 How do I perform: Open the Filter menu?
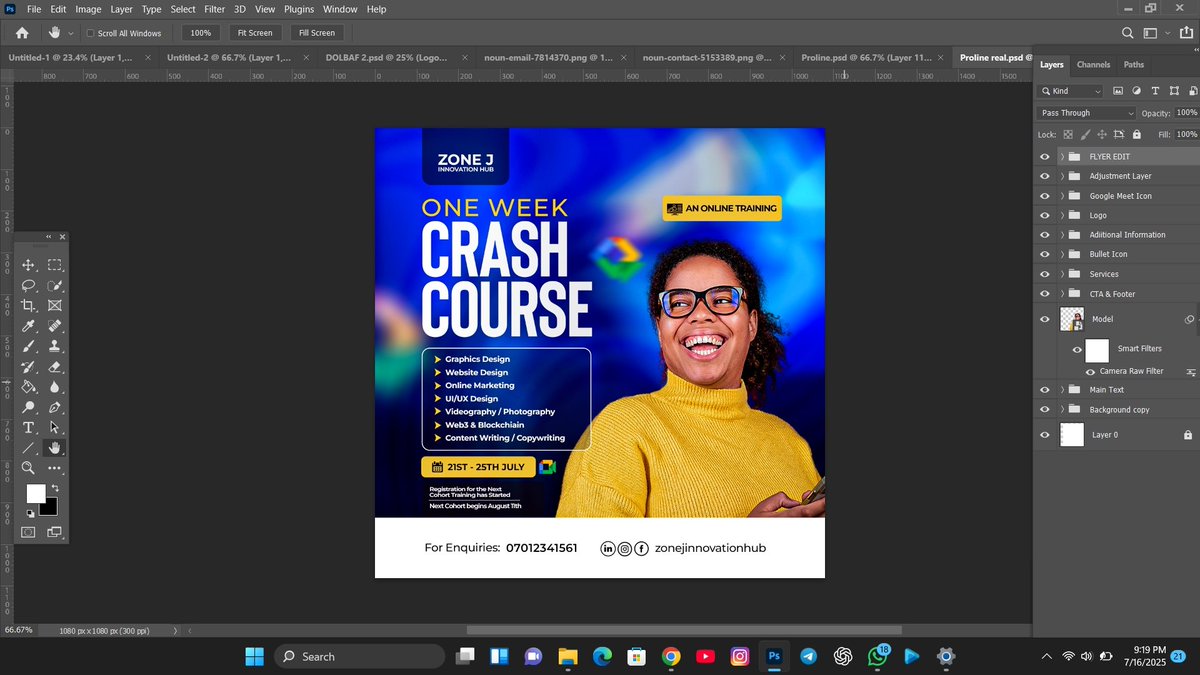click(214, 9)
